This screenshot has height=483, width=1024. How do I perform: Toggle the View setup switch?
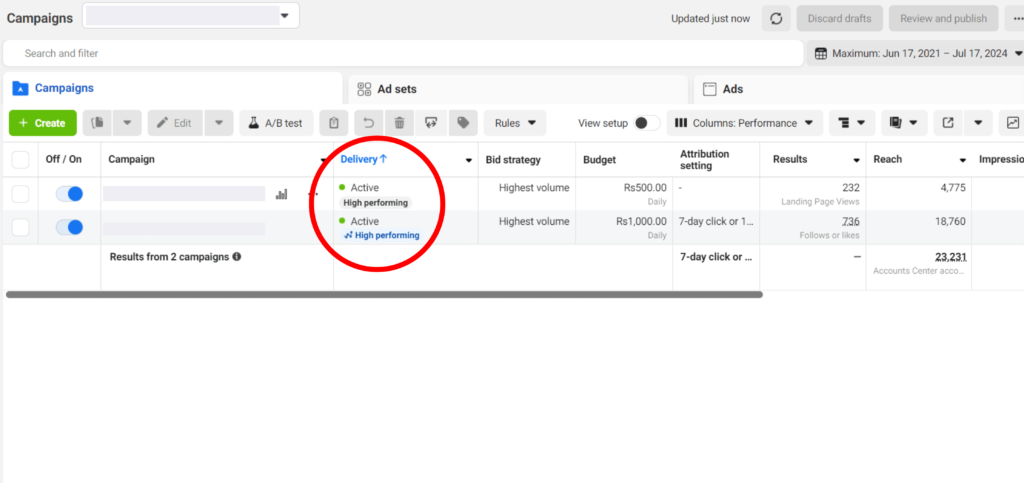click(x=646, y=123)
